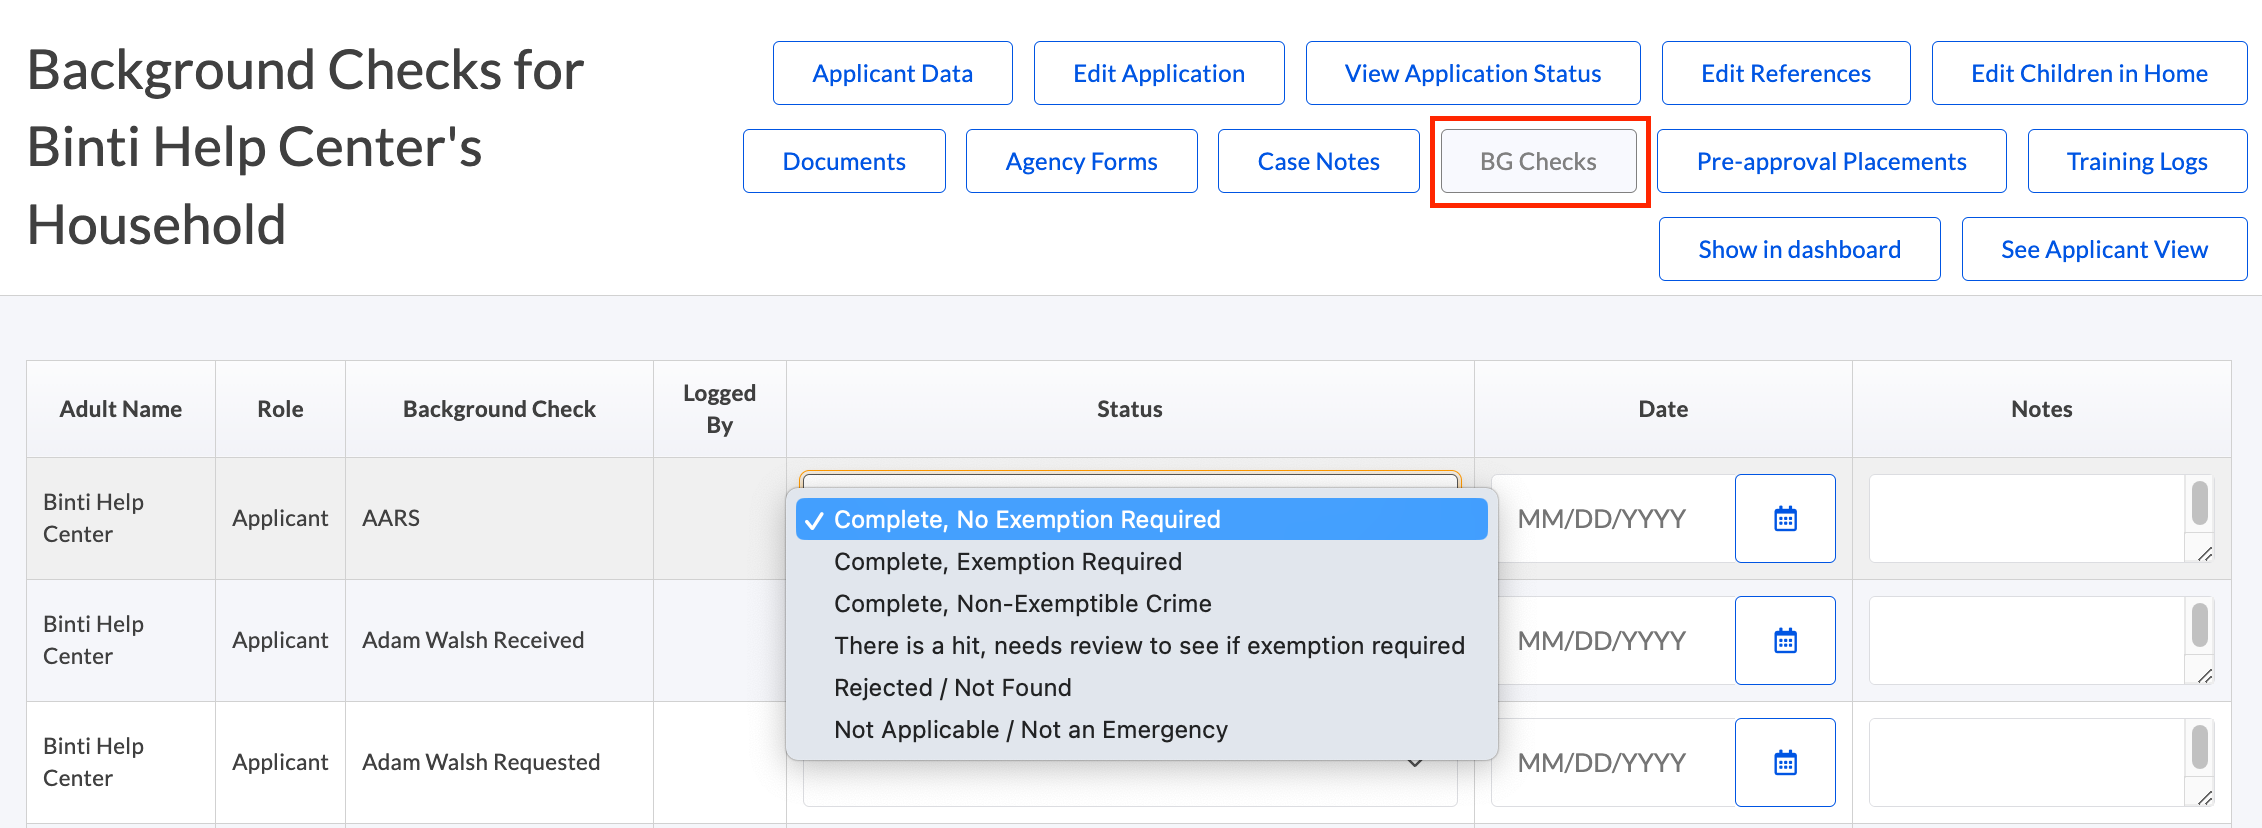Click scrollbar in AARS notes box
The width and height of the screenshot is (2262, 828).
click(2199, 503)
